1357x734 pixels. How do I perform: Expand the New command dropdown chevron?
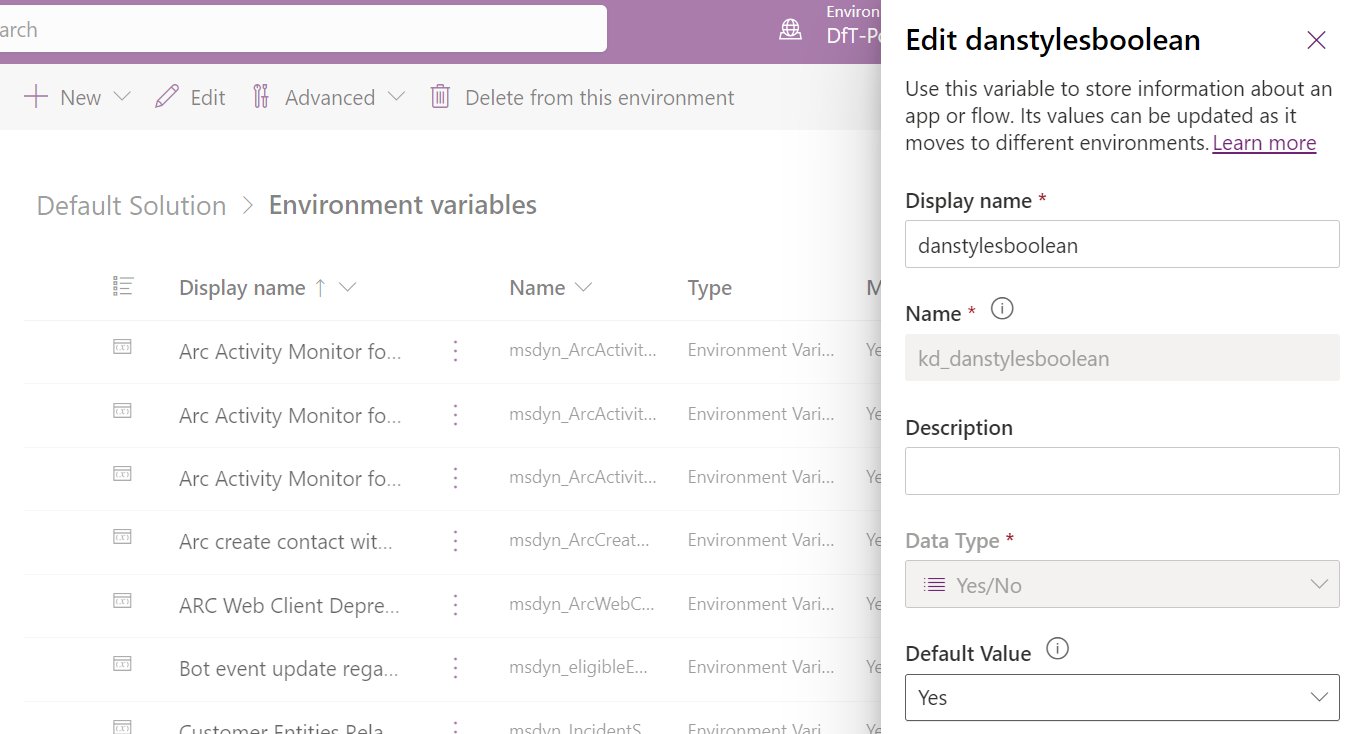tap(122, 96)
